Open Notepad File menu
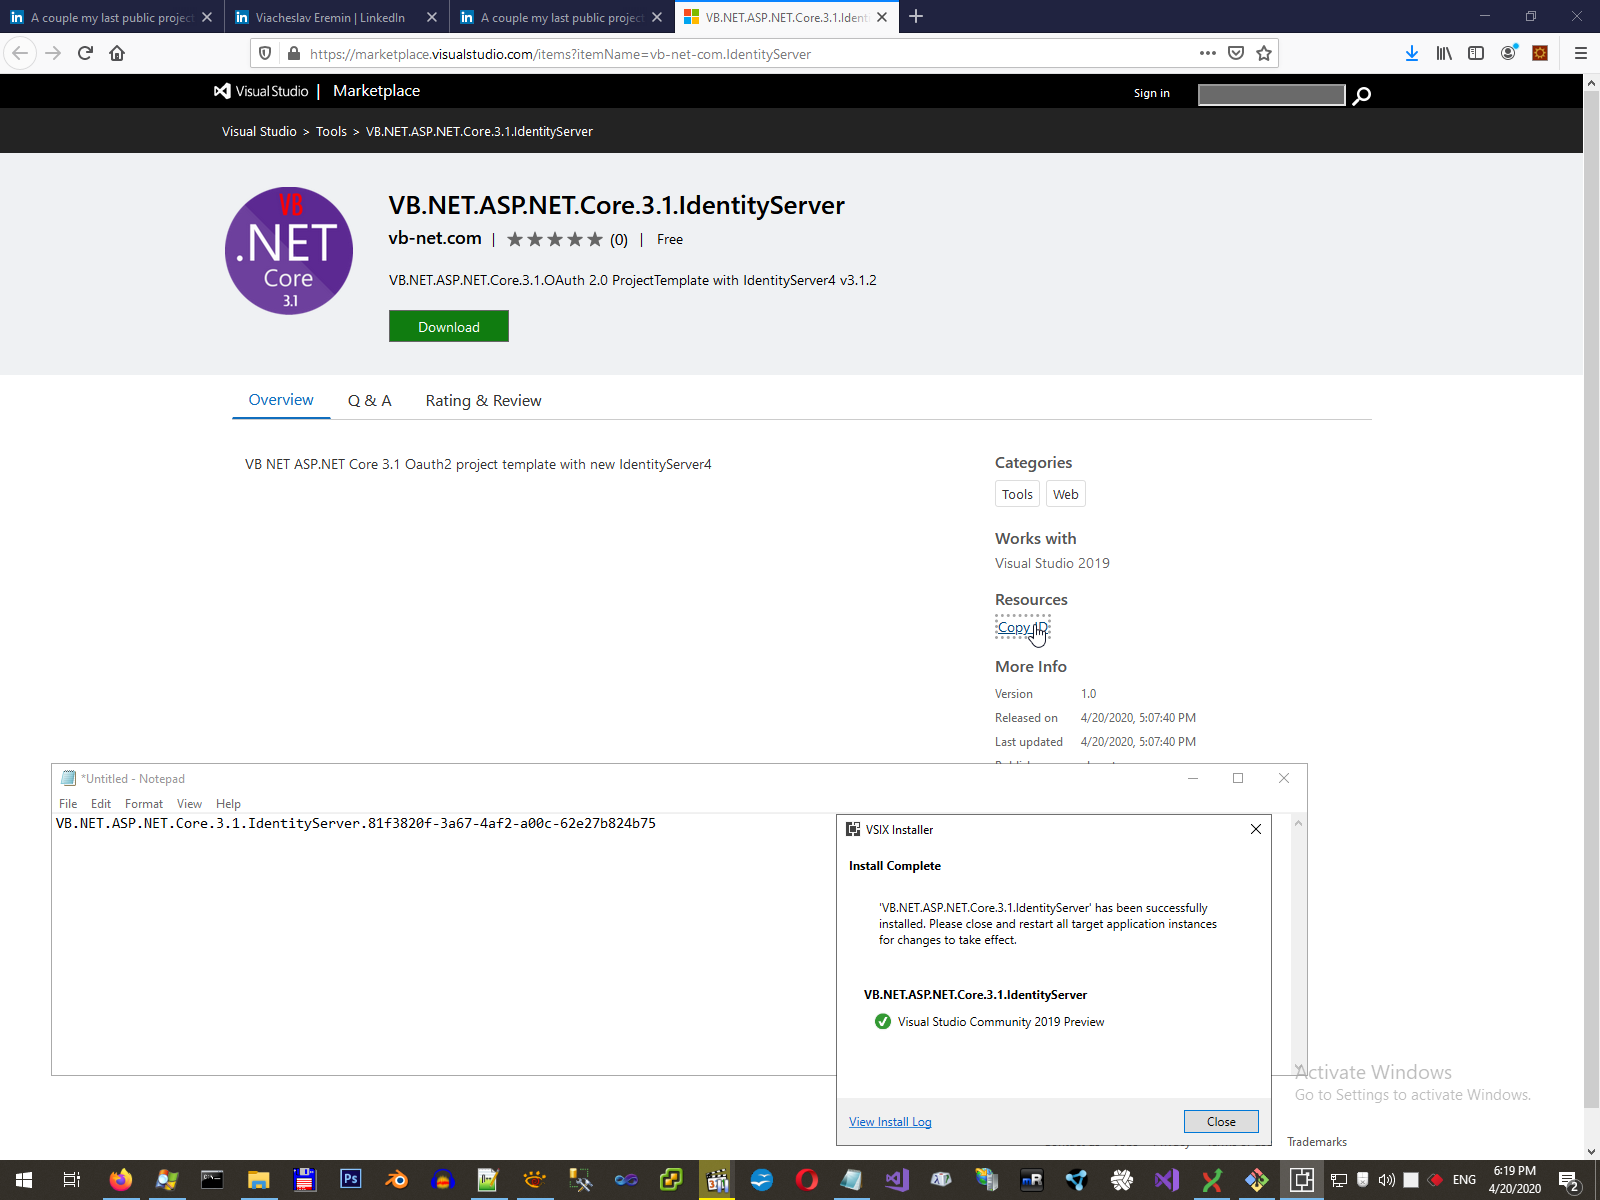The image size is (1600, 1200). (68, 804)
